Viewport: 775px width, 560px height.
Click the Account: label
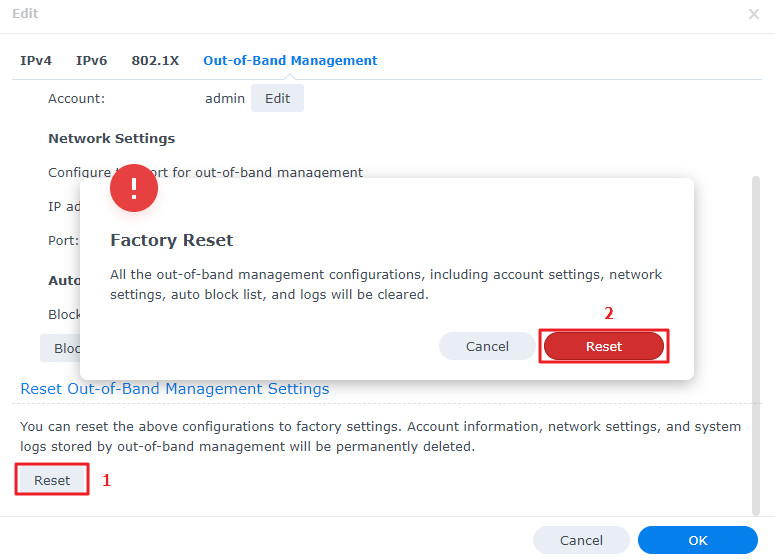77,98
